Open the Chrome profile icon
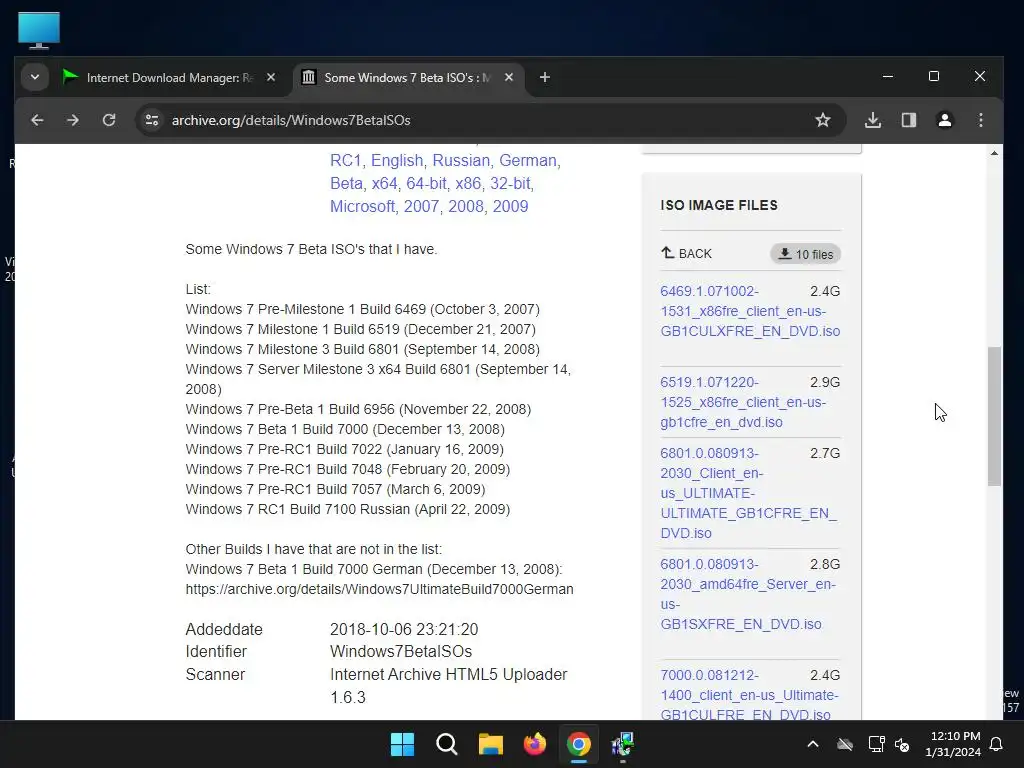Screen dimensions: 1024x768 point(944,120)
